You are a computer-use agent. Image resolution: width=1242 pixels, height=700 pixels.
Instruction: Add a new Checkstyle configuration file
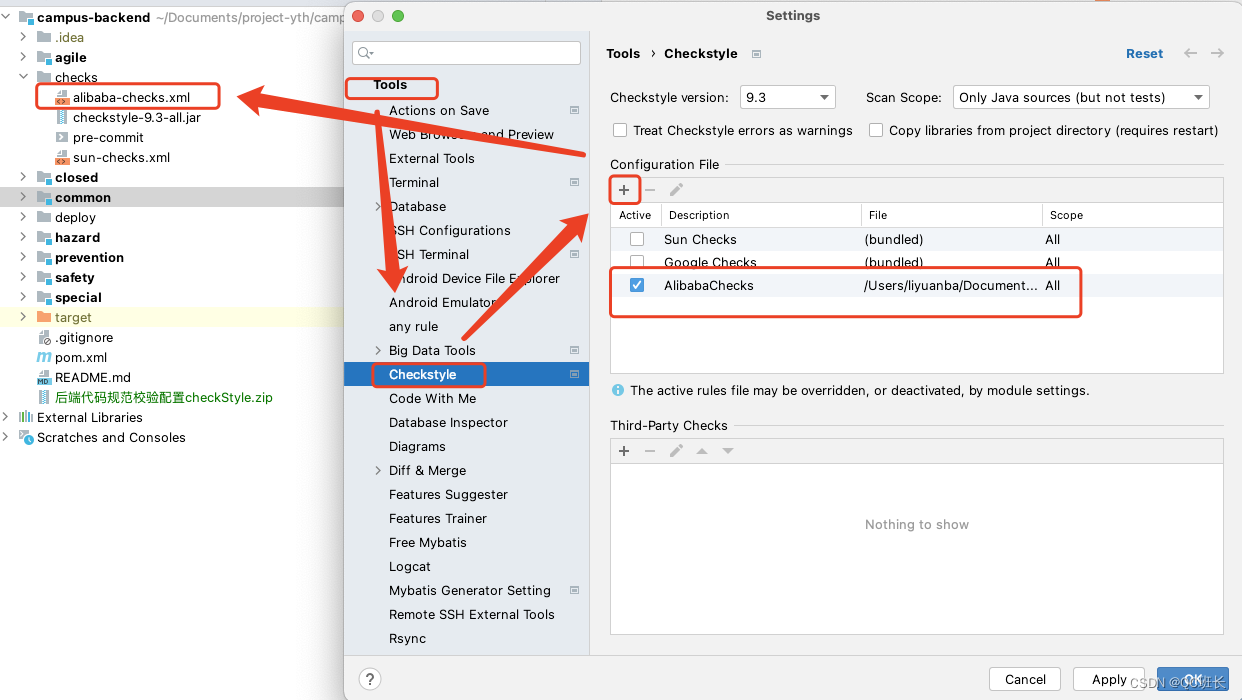624,189
